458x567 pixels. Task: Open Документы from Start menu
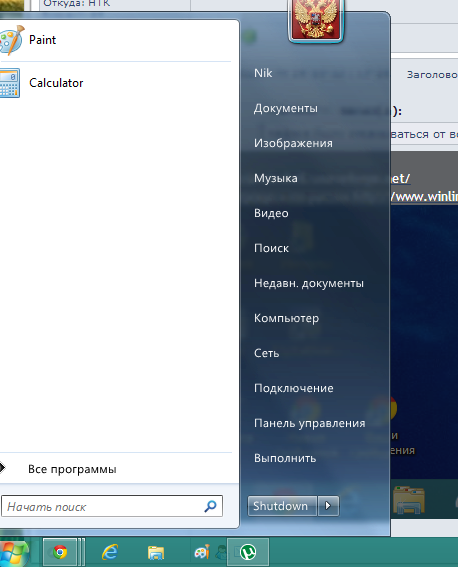[286, 108]
